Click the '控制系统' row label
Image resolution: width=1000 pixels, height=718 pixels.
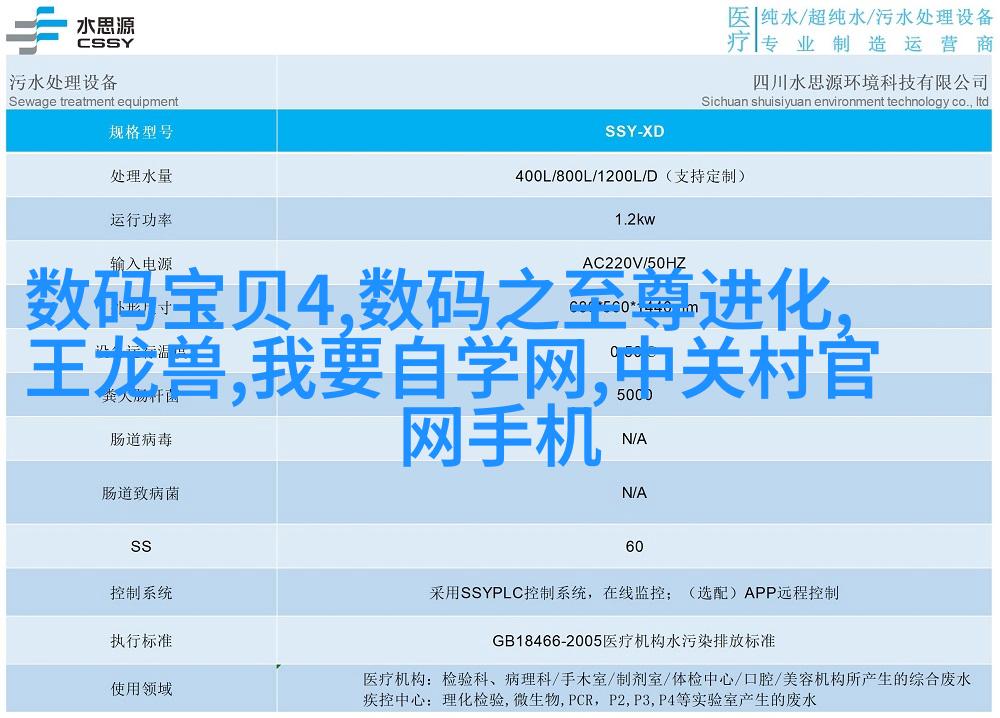pyautogui.click(x=141, y=593)
